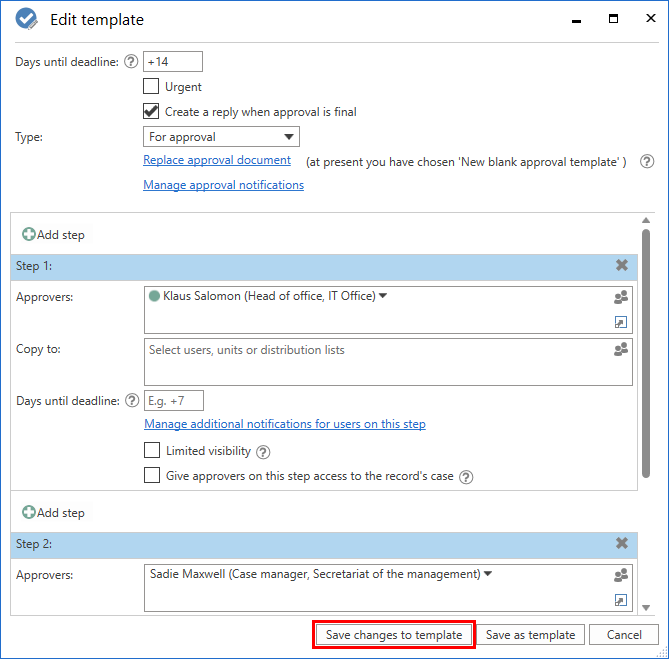Viewport: 669px width, 659px height.
Task: Click the steps list vertical scrollbar
Action: point(646,350)
